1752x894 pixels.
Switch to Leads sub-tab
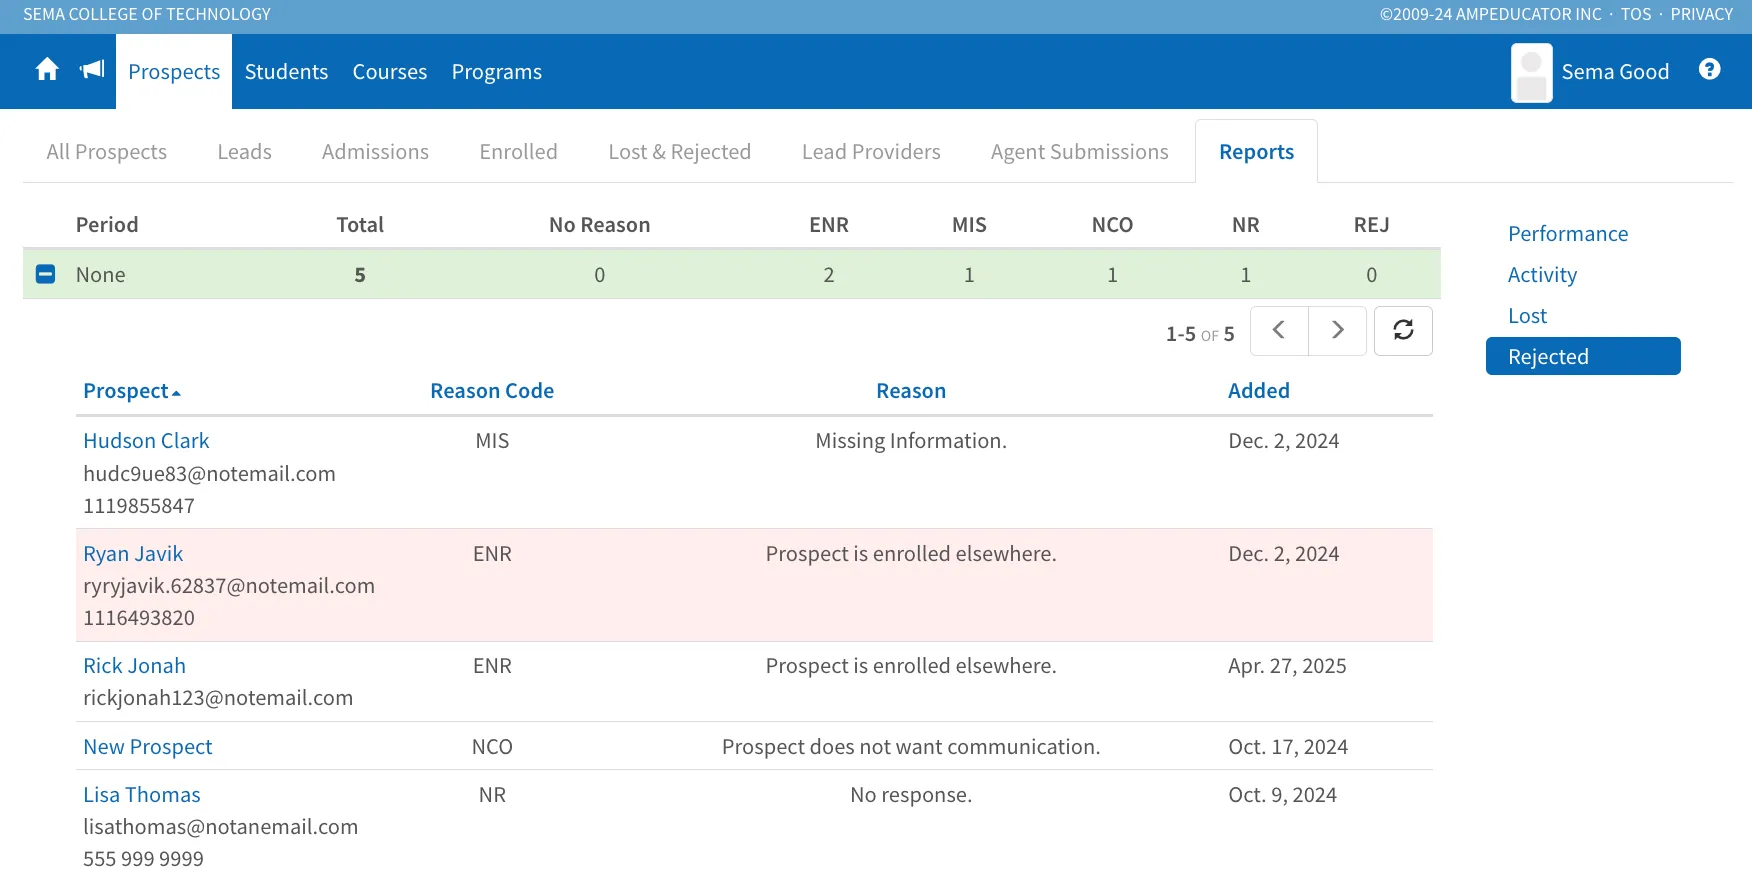click(x=245, y=152)
